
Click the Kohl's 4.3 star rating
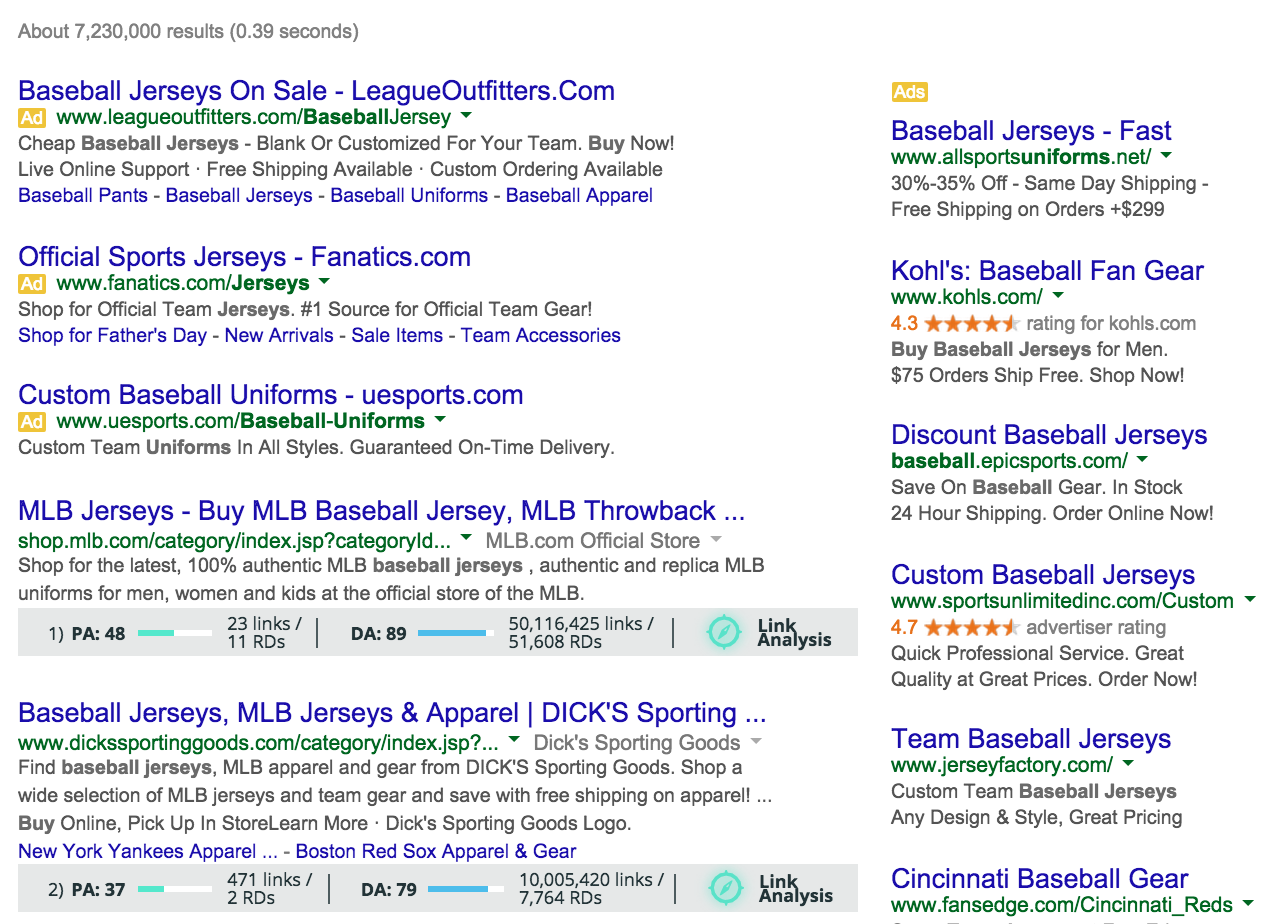(970, 324)
